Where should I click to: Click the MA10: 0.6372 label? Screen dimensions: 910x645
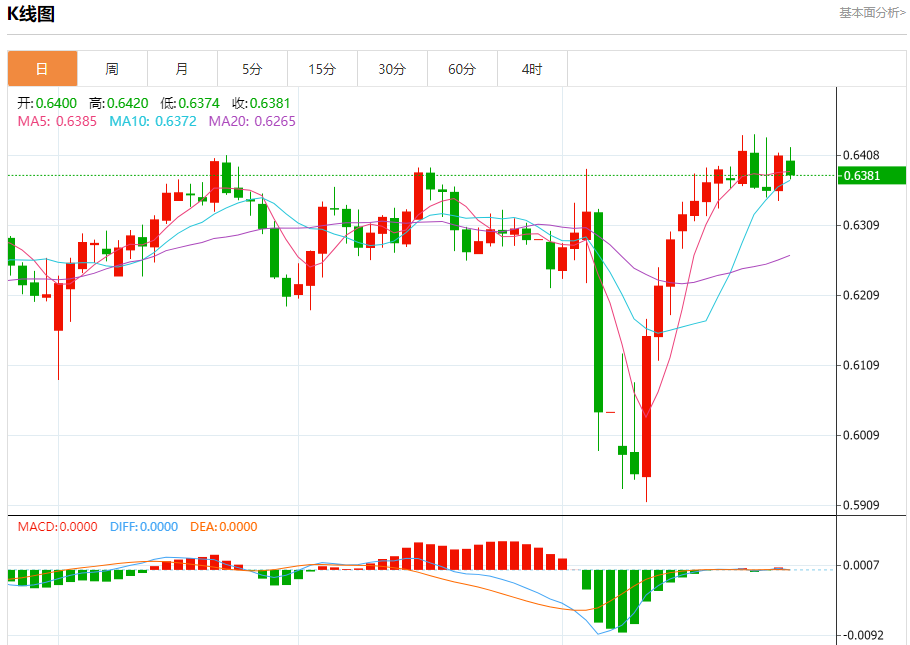[153, 121]
